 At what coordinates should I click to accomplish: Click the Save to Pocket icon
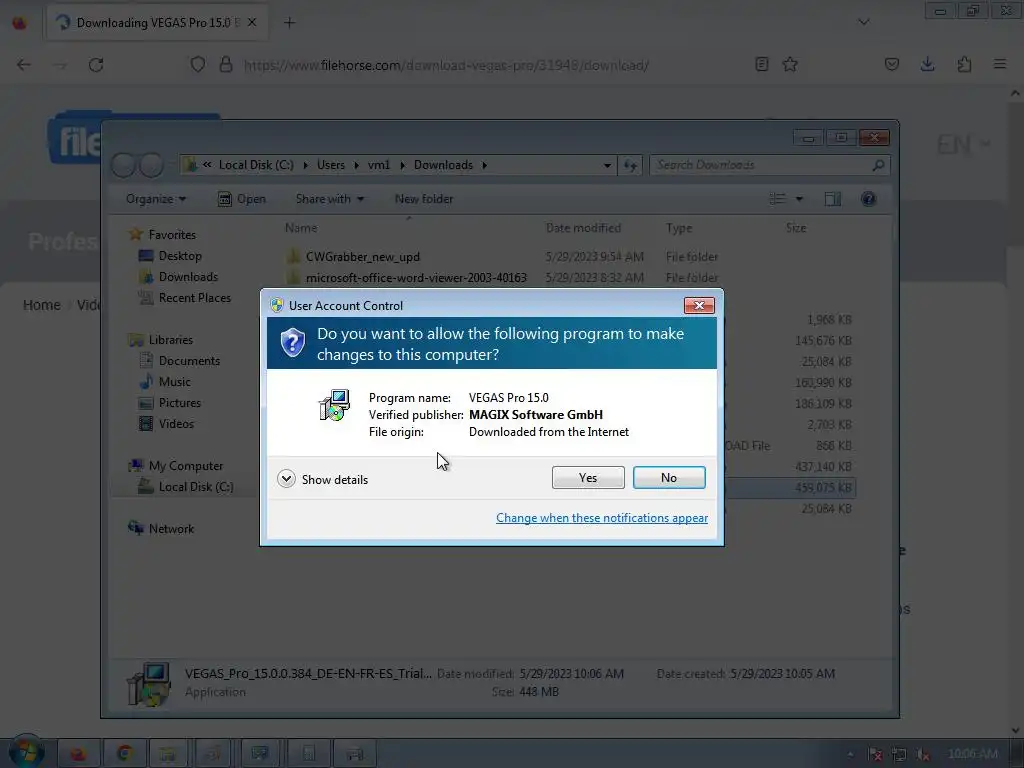[891, 65]
